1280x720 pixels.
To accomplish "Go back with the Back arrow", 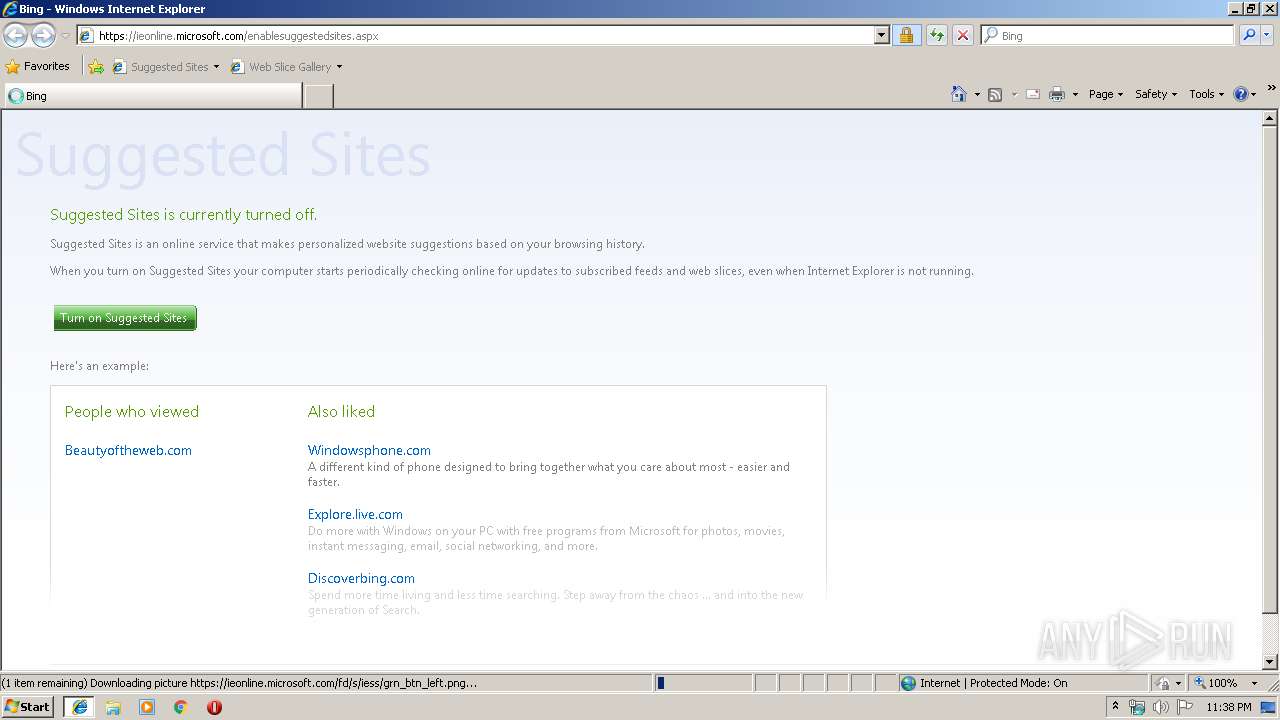I will point(15,36).
